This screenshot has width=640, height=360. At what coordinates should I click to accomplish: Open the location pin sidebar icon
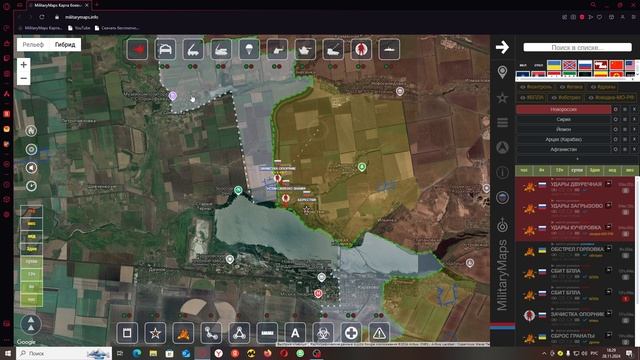502,72
